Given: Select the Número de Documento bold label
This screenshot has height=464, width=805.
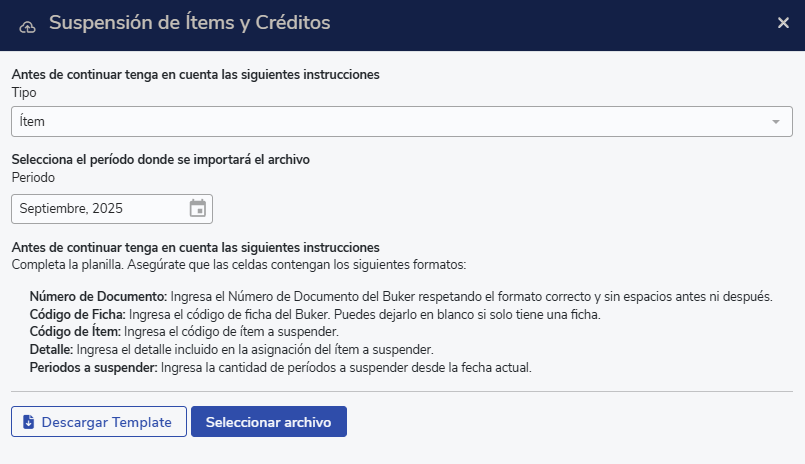Looking at the screenshot, I should (x=98, y=297).
